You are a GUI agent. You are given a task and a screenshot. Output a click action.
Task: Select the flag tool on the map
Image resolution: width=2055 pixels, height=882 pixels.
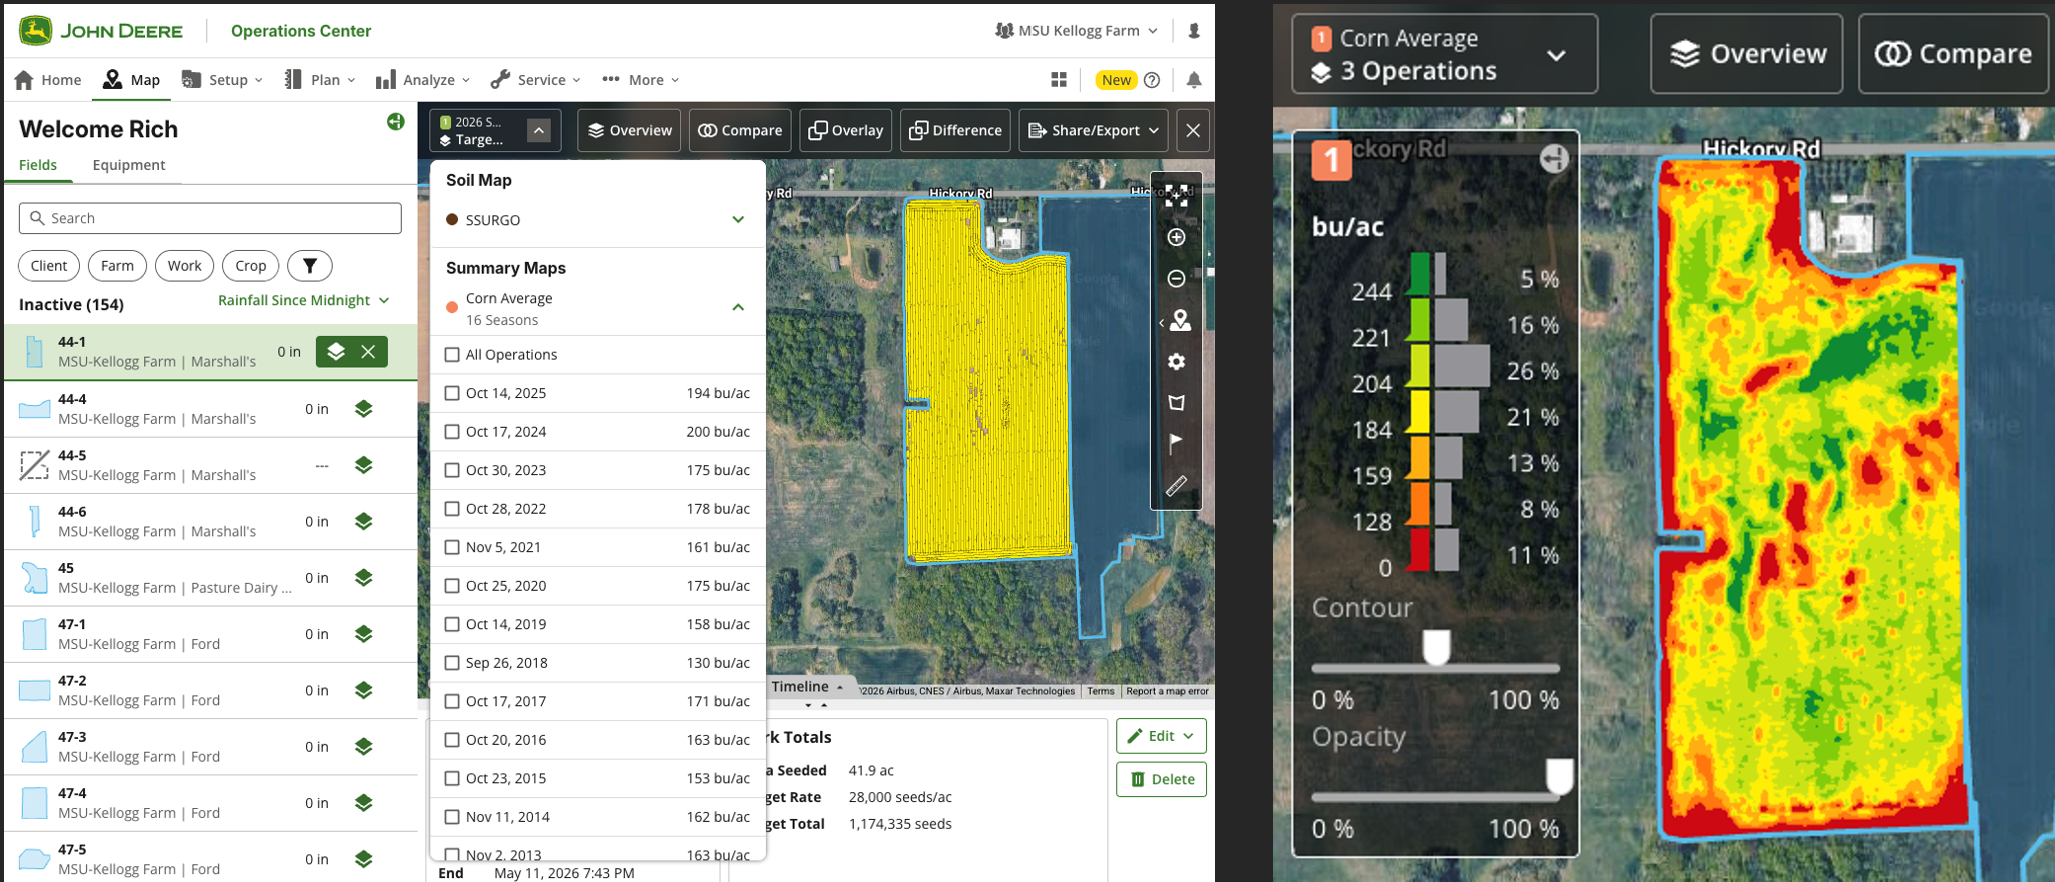[x=1177, y=443]
